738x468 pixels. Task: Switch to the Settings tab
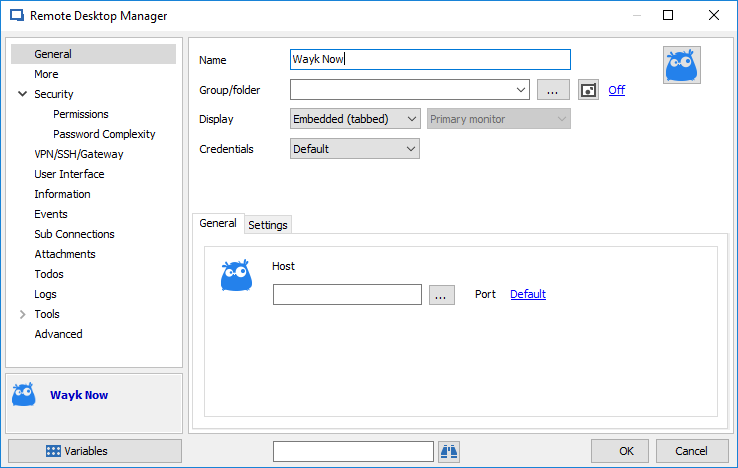click(x=268, y=225)
